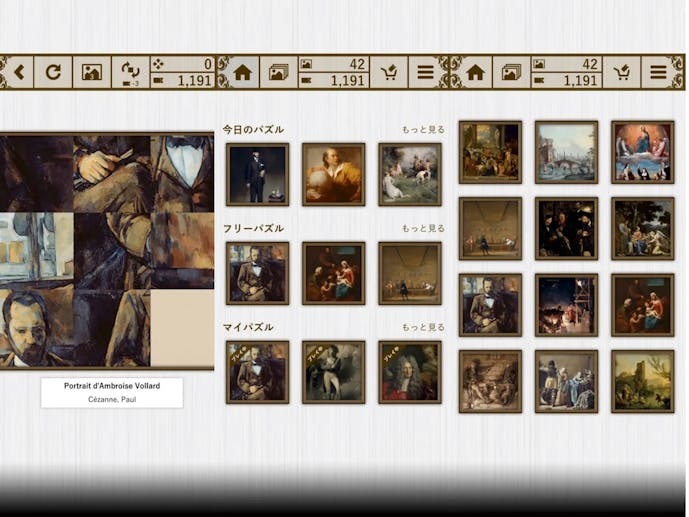Open Vollard portrait thumbnail in right gallery
The width and height of the screenshot is (689, 517).
click(x=490, y=305)
